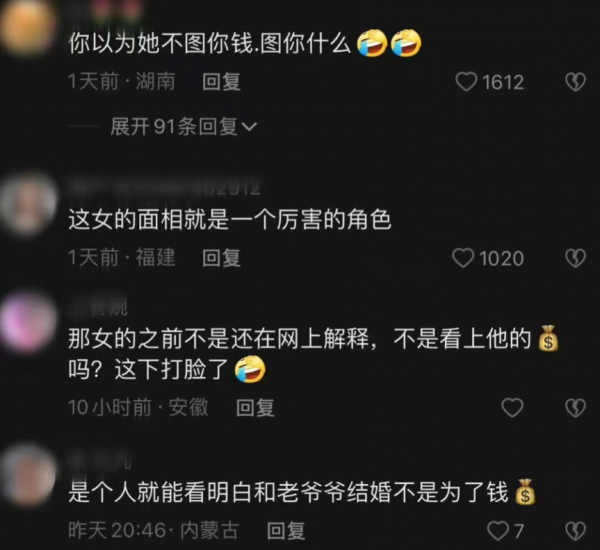Expand the 91 replies thread
This screenshot has width=600, height=550.
[184, 127]
